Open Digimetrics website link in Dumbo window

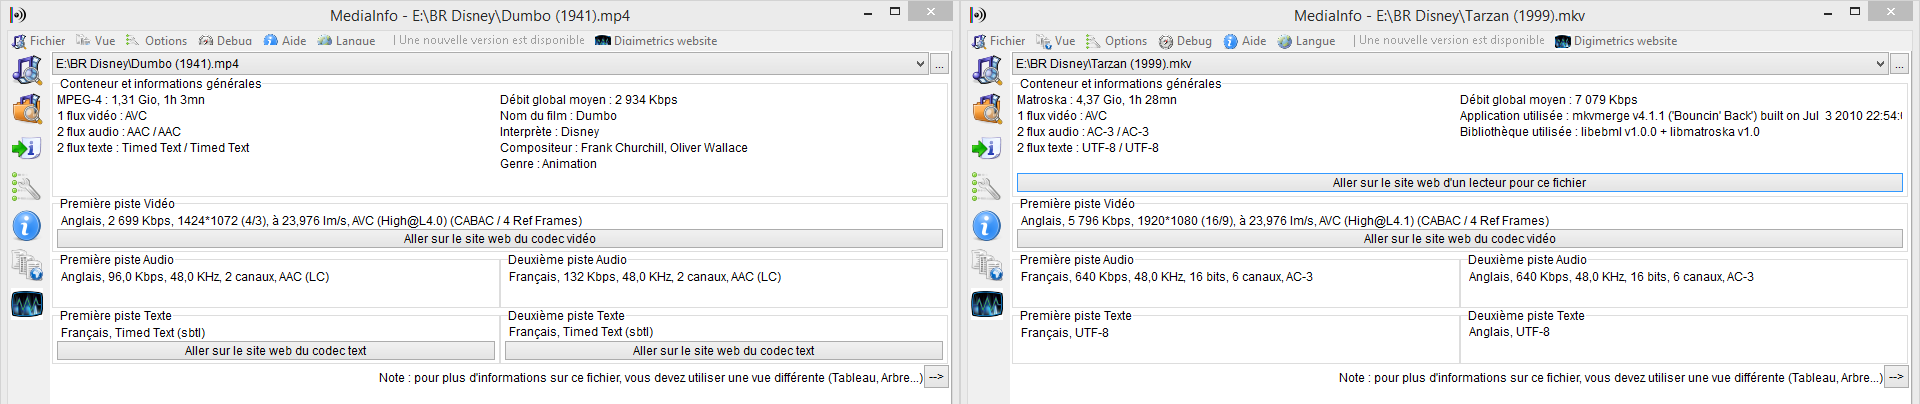(x=656, y=41)
